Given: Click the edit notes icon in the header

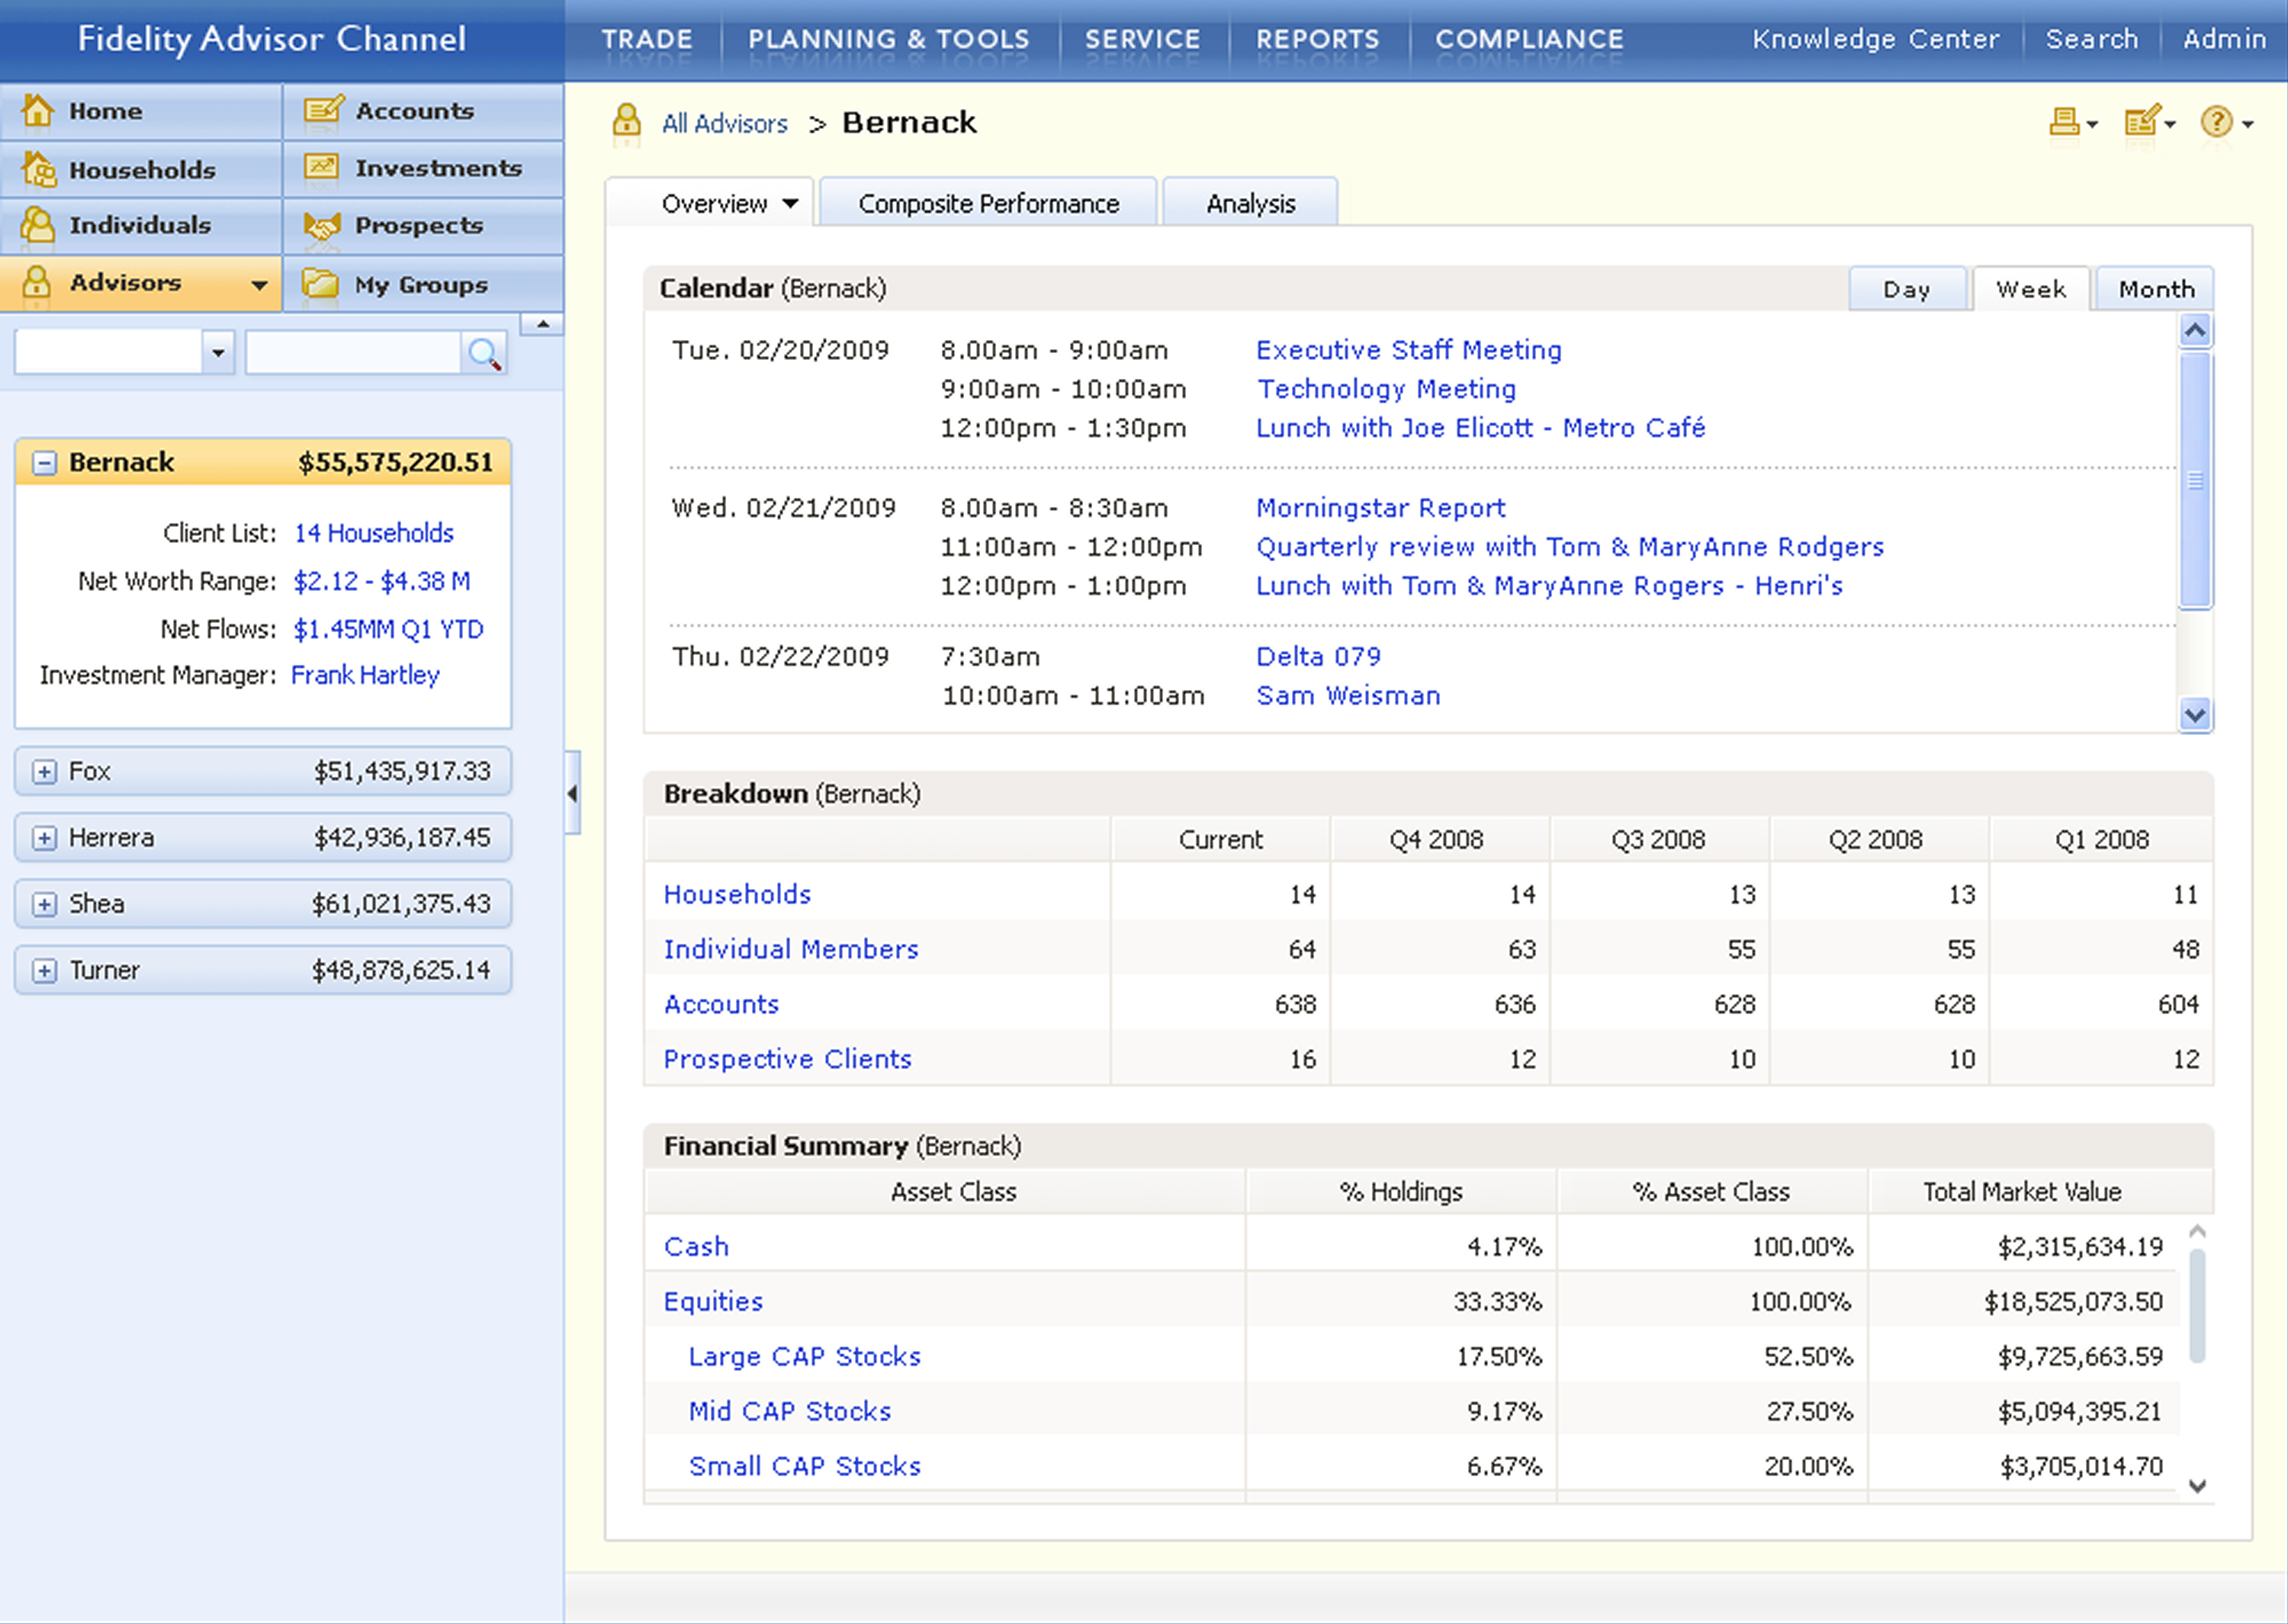Looking at the screenshot, I should pyautogui.click(x=2141, y=122).
